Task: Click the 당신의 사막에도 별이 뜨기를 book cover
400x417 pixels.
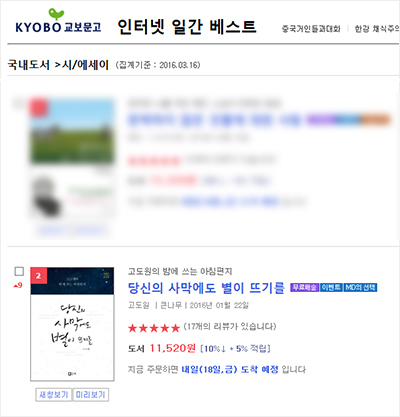Action: coord(72,324)
